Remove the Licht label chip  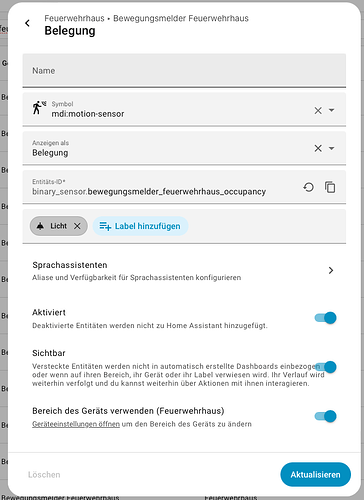click(x=77, y=226)
